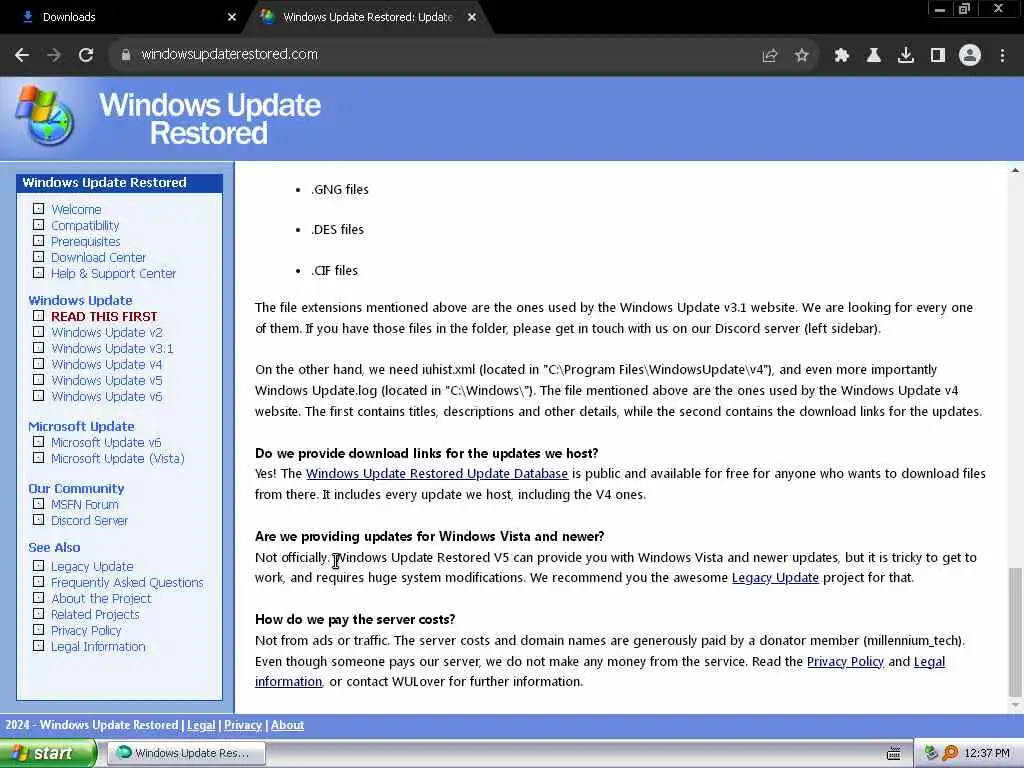Click the orange magnifier tray icon
Screen dimensions: 1024x768
coord(950,754)
